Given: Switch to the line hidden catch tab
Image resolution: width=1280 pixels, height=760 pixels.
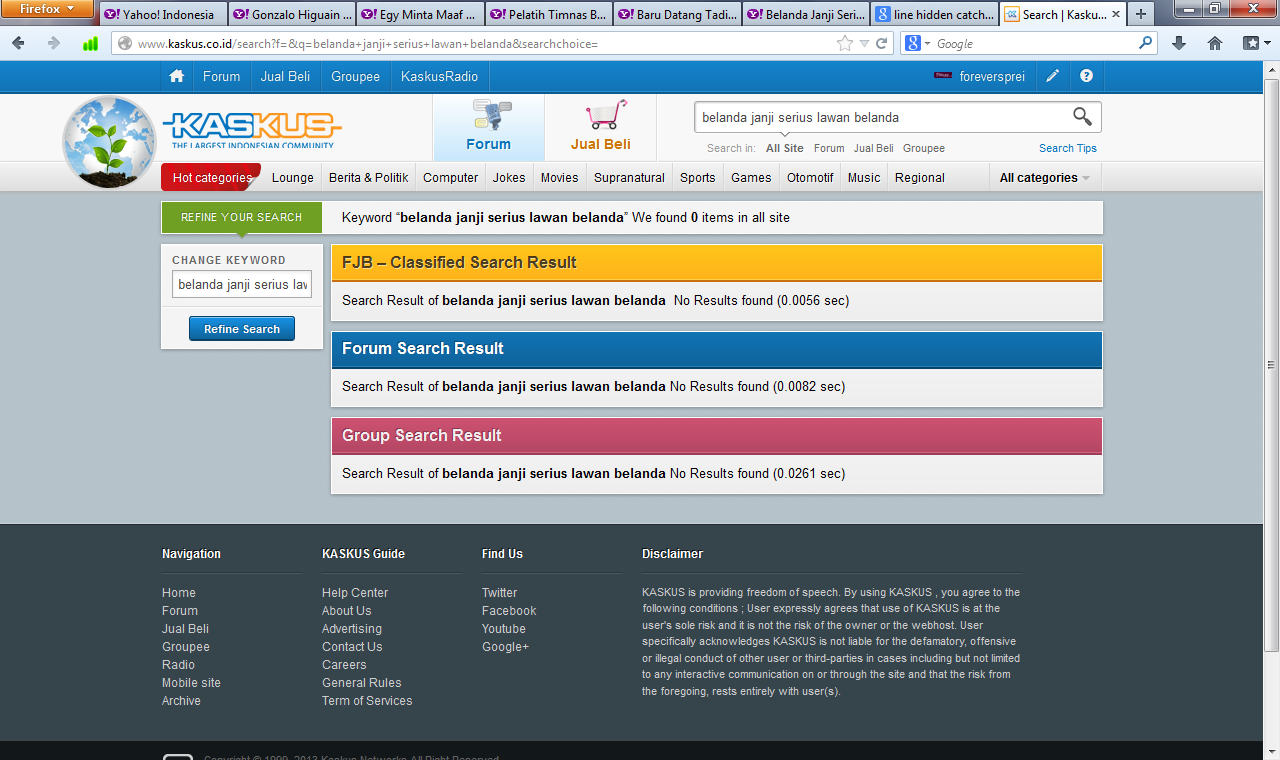Looking at the screenshot, I should pyautogui.click(x=935, y=15).
